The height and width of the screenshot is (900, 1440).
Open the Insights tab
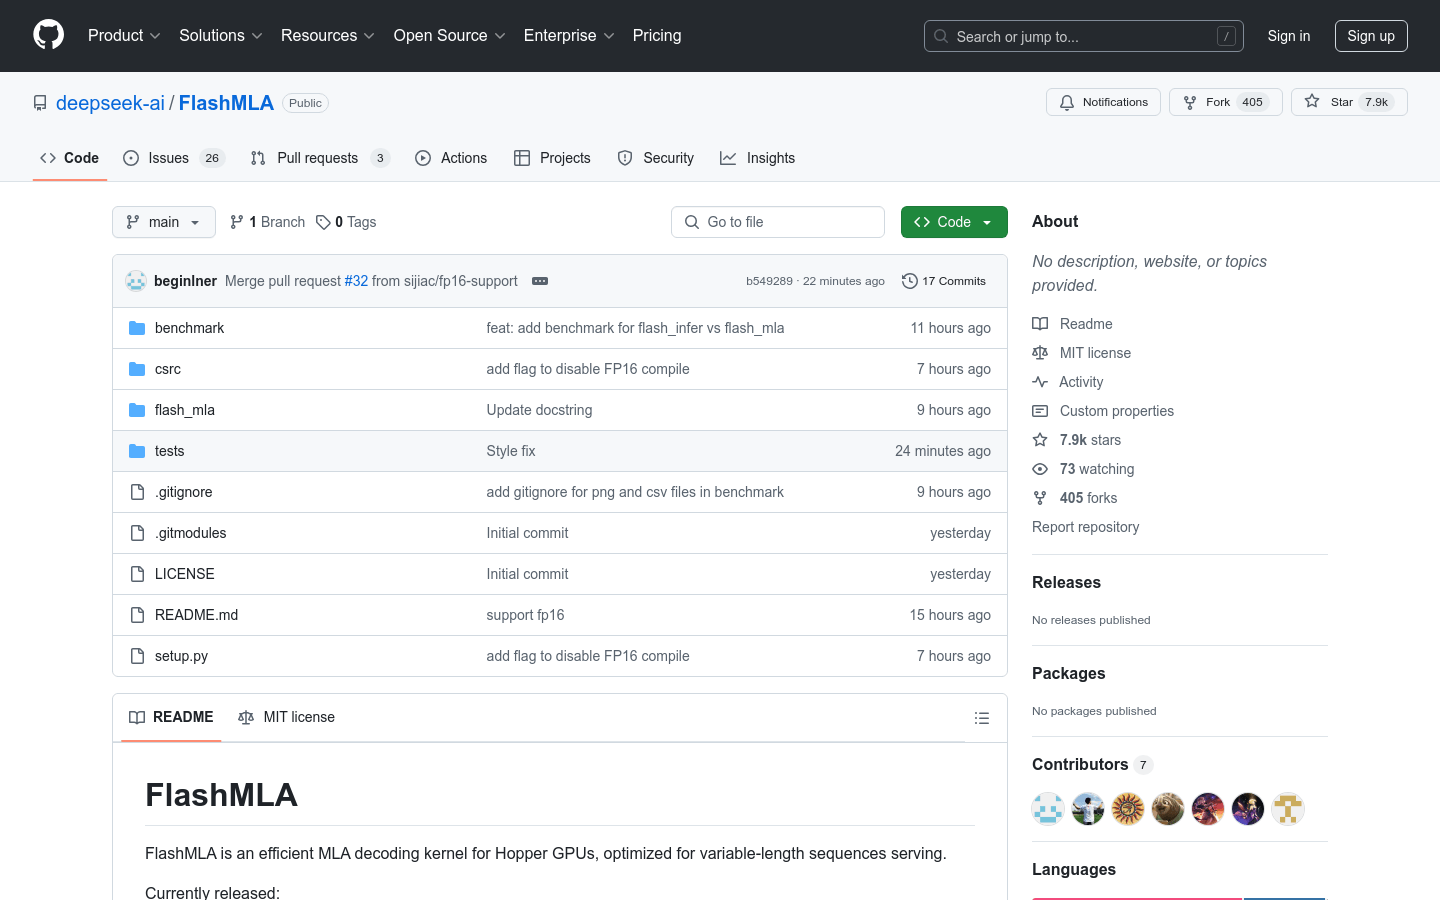[x=758, y=158]
